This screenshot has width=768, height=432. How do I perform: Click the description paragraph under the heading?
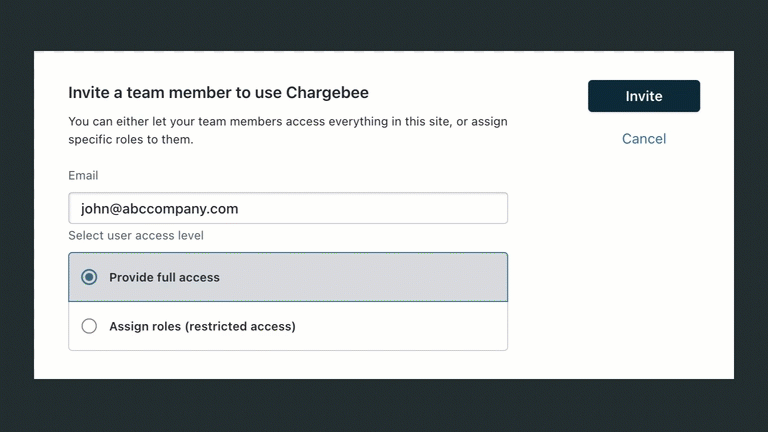pyautogui.click(x=288, y=131)
